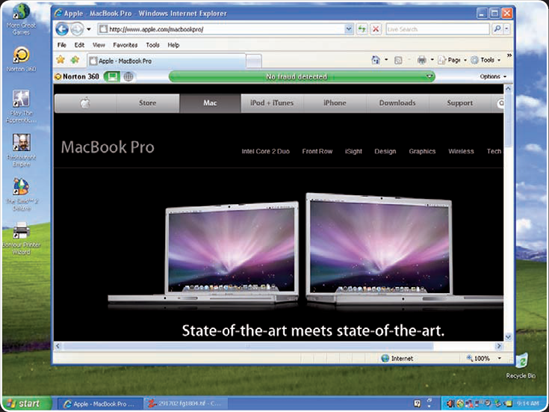Viewport: 549px width, 412px height.
Task: Click the address bar URL field
Action: (221, 29)
